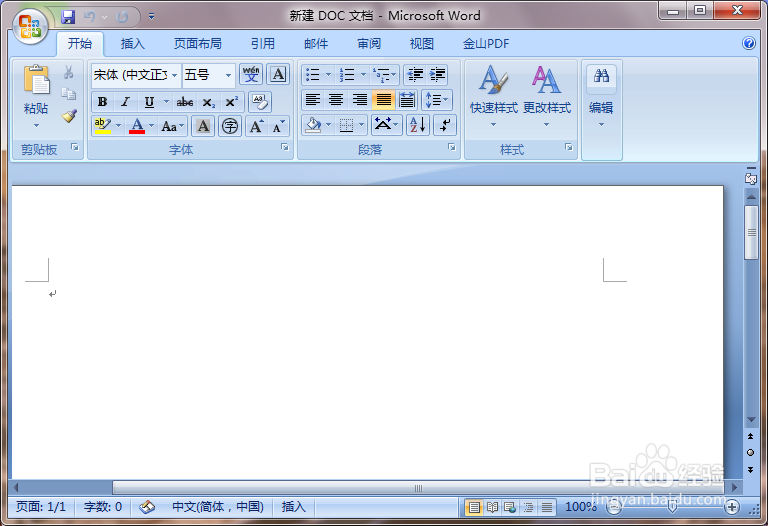Open the 编辑 menu group
The height and width of the screenshot is (526, 768).
coord(601,97)
